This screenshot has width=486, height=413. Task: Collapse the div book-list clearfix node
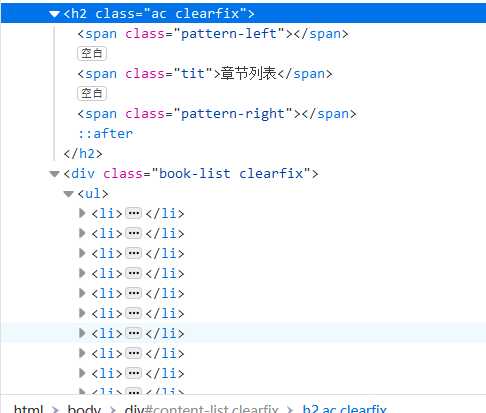click(x=54, y=174)
